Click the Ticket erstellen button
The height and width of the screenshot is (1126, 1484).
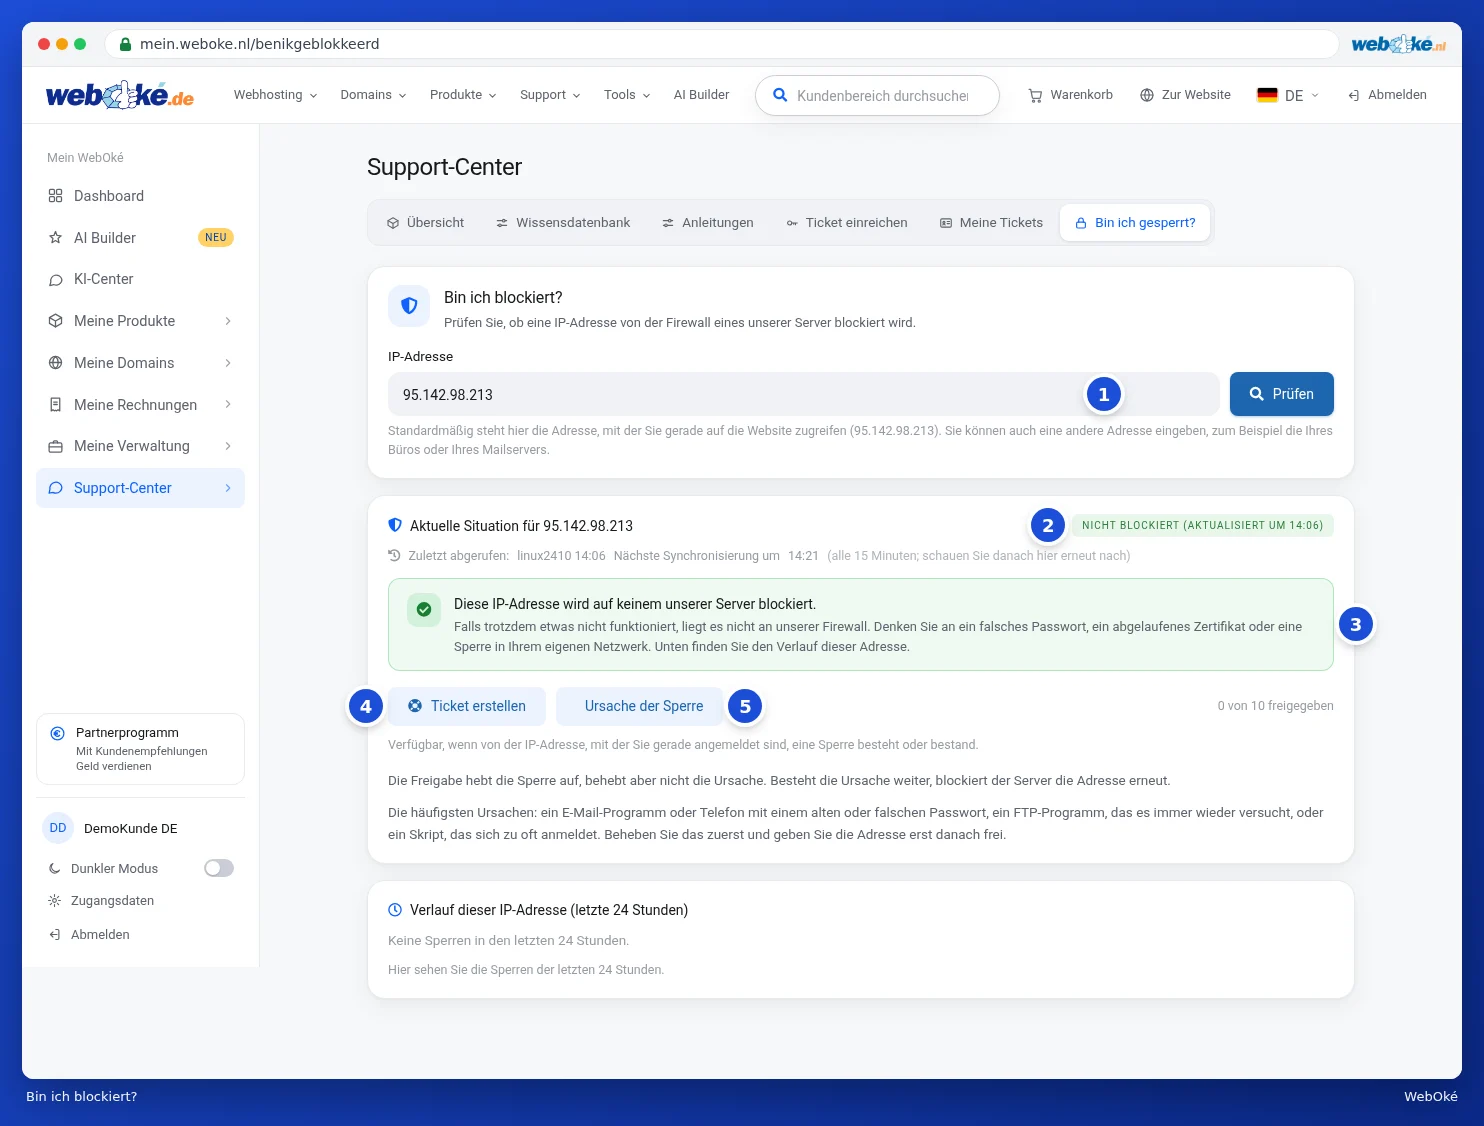(467, 706)
